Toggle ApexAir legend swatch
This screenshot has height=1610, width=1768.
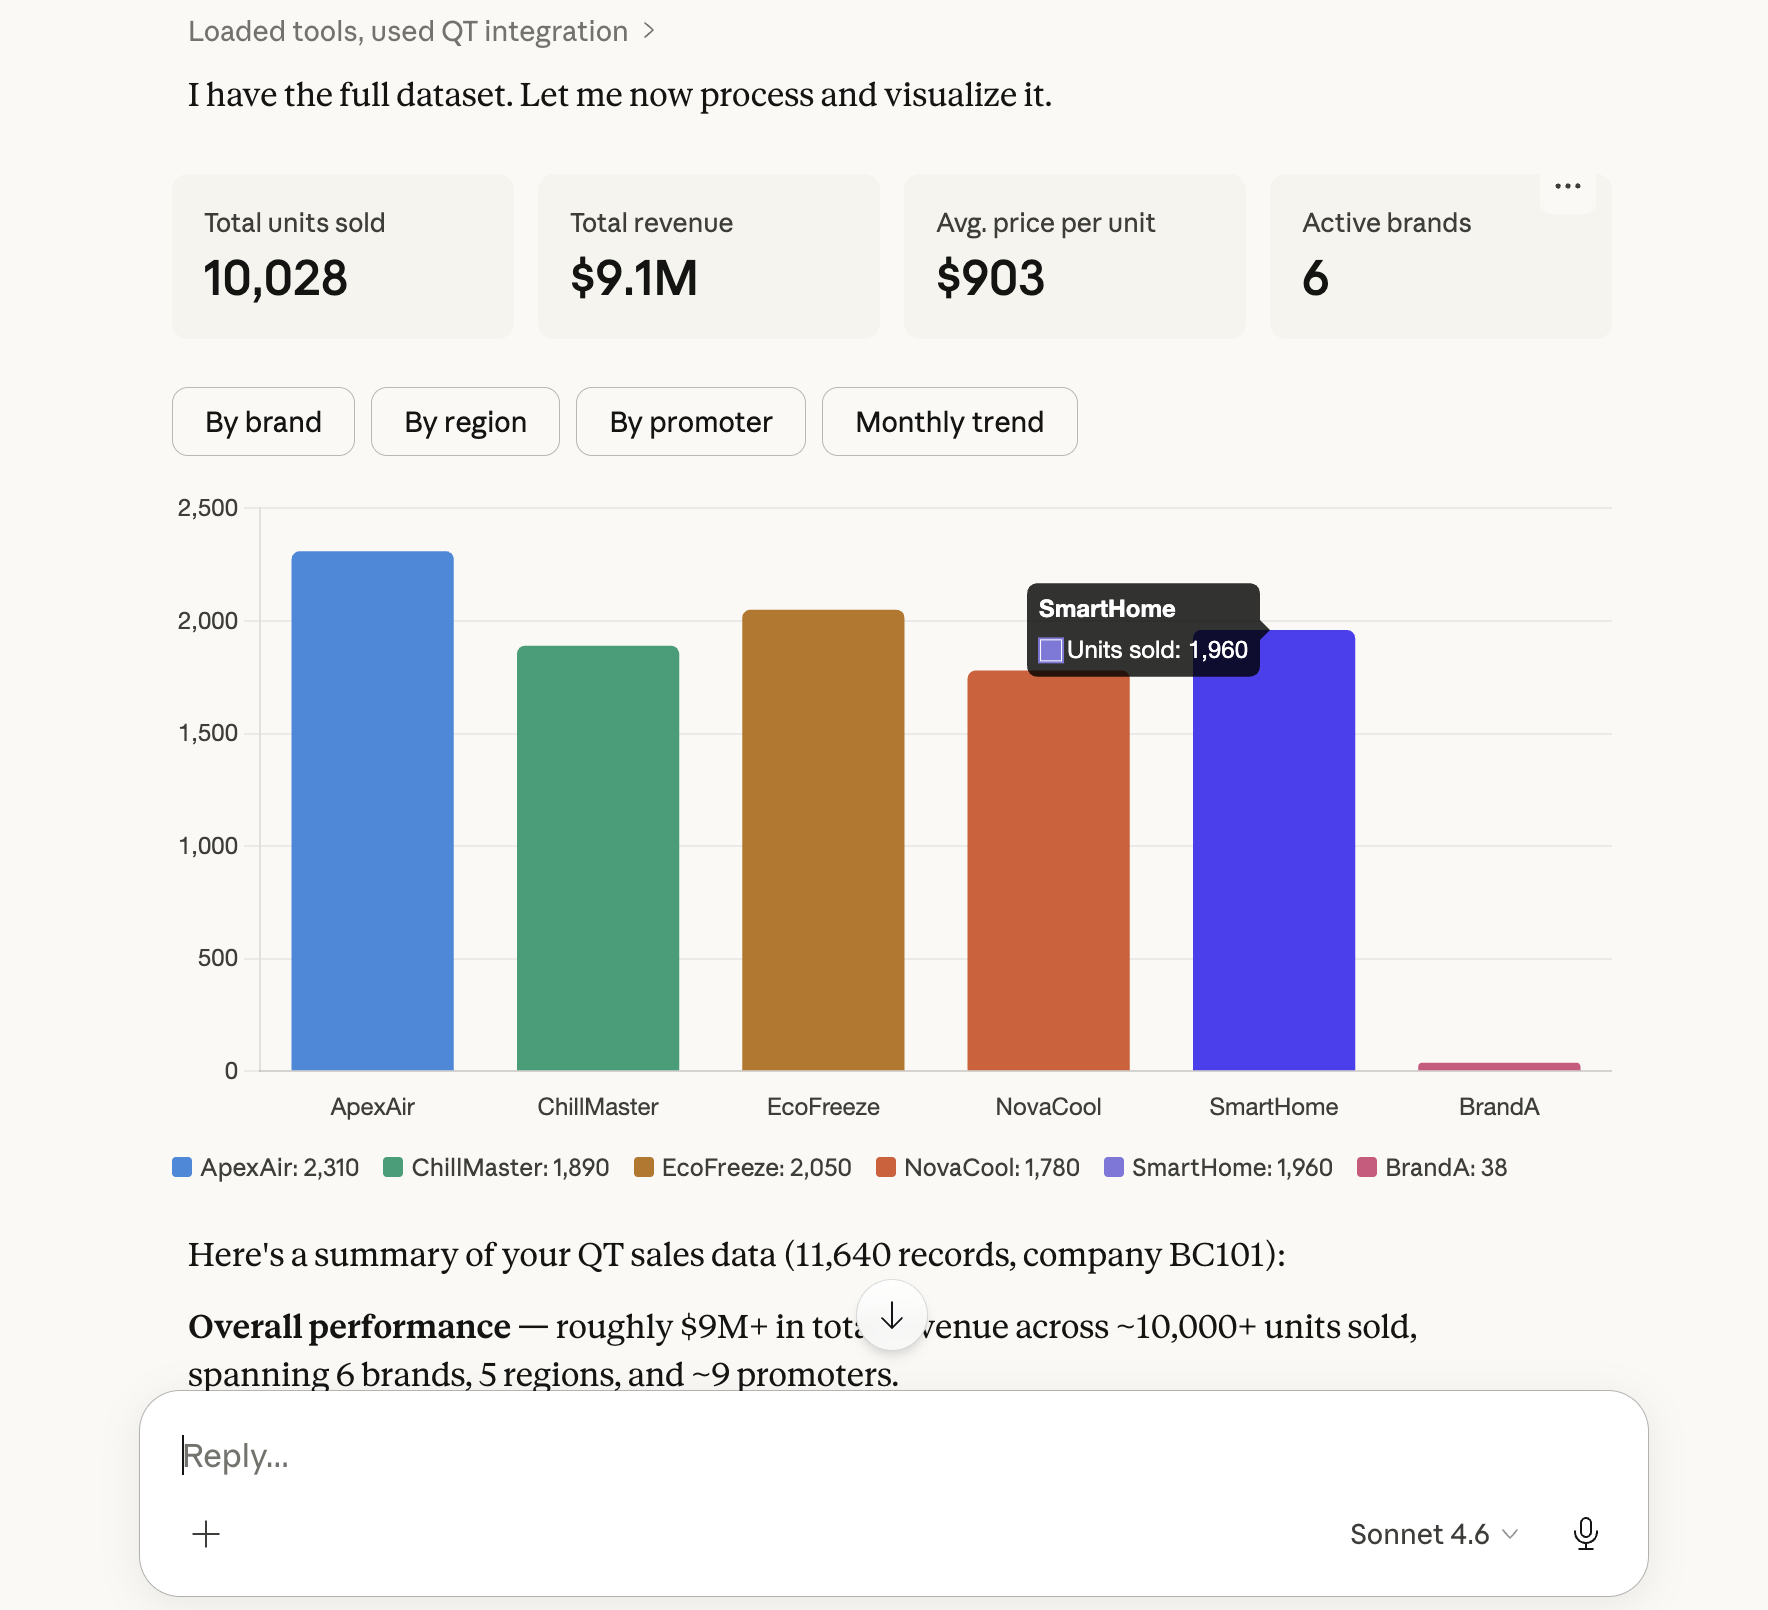click(182, 1167)
